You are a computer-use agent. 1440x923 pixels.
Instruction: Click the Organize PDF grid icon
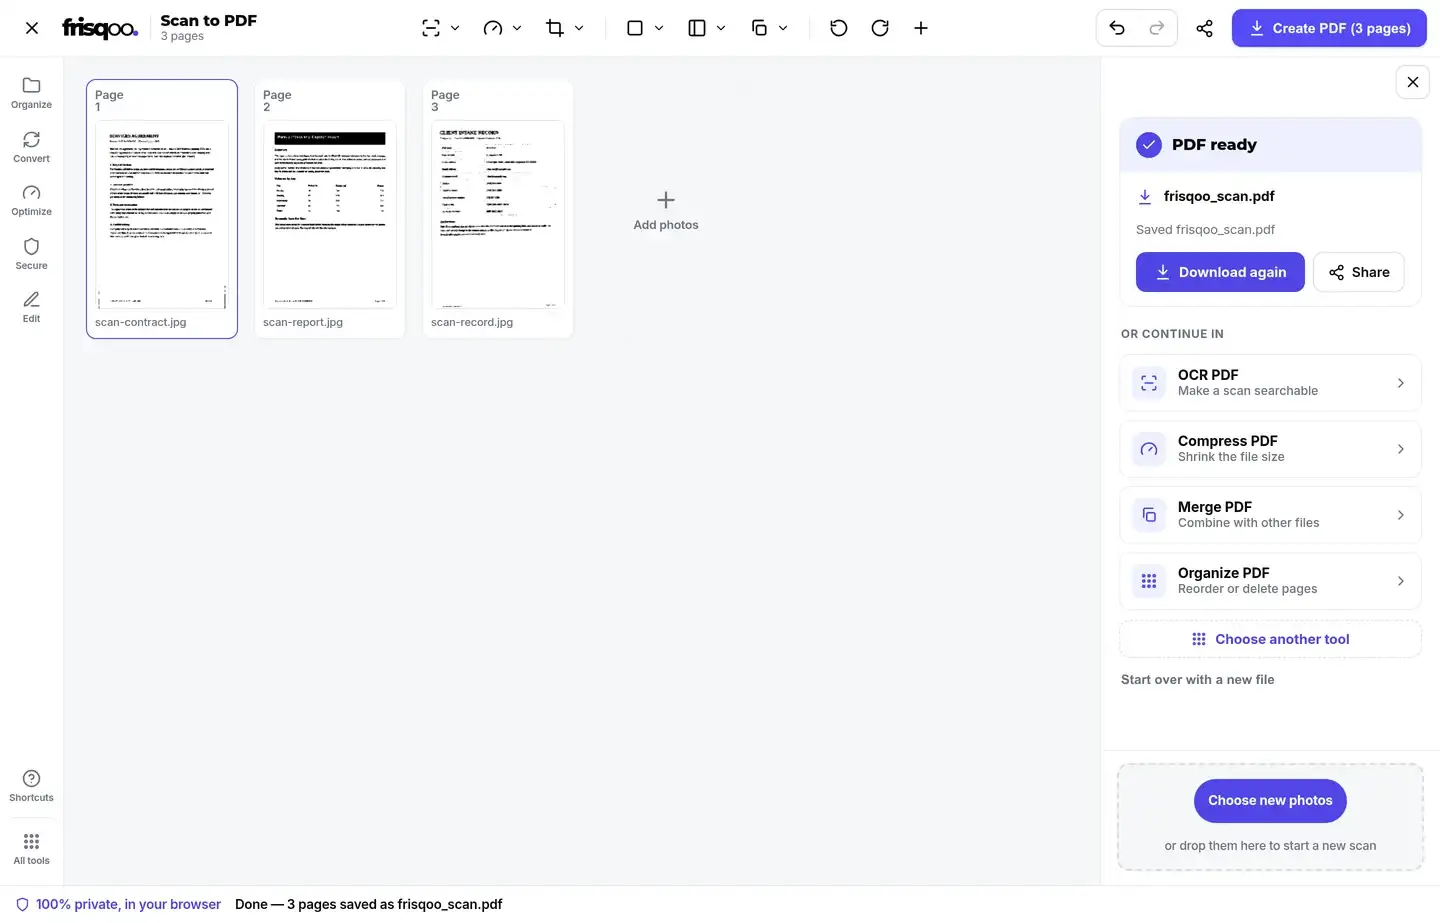1149,581
